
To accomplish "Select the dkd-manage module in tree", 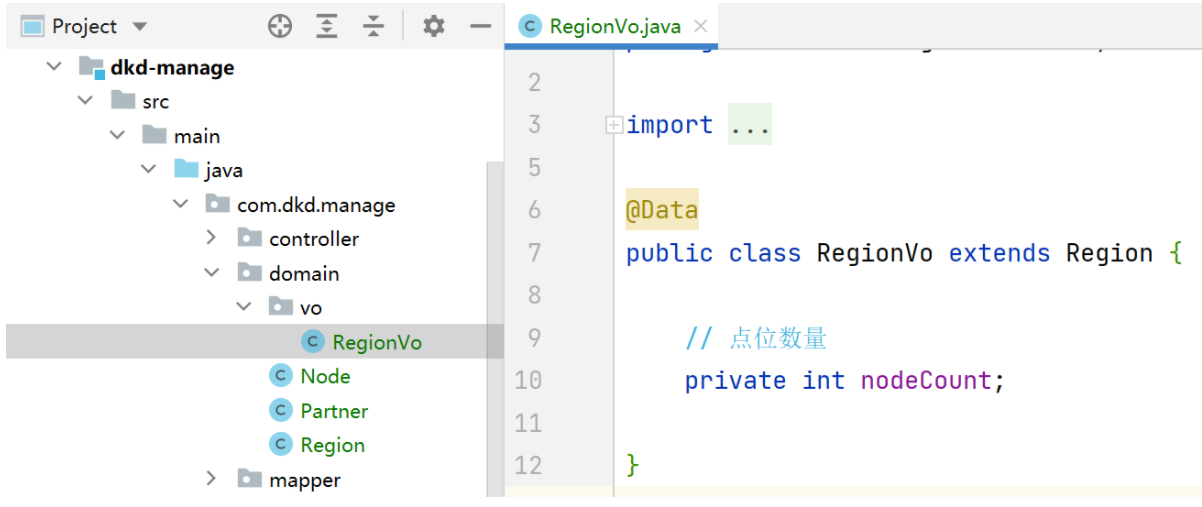I will tap(172, 67).
